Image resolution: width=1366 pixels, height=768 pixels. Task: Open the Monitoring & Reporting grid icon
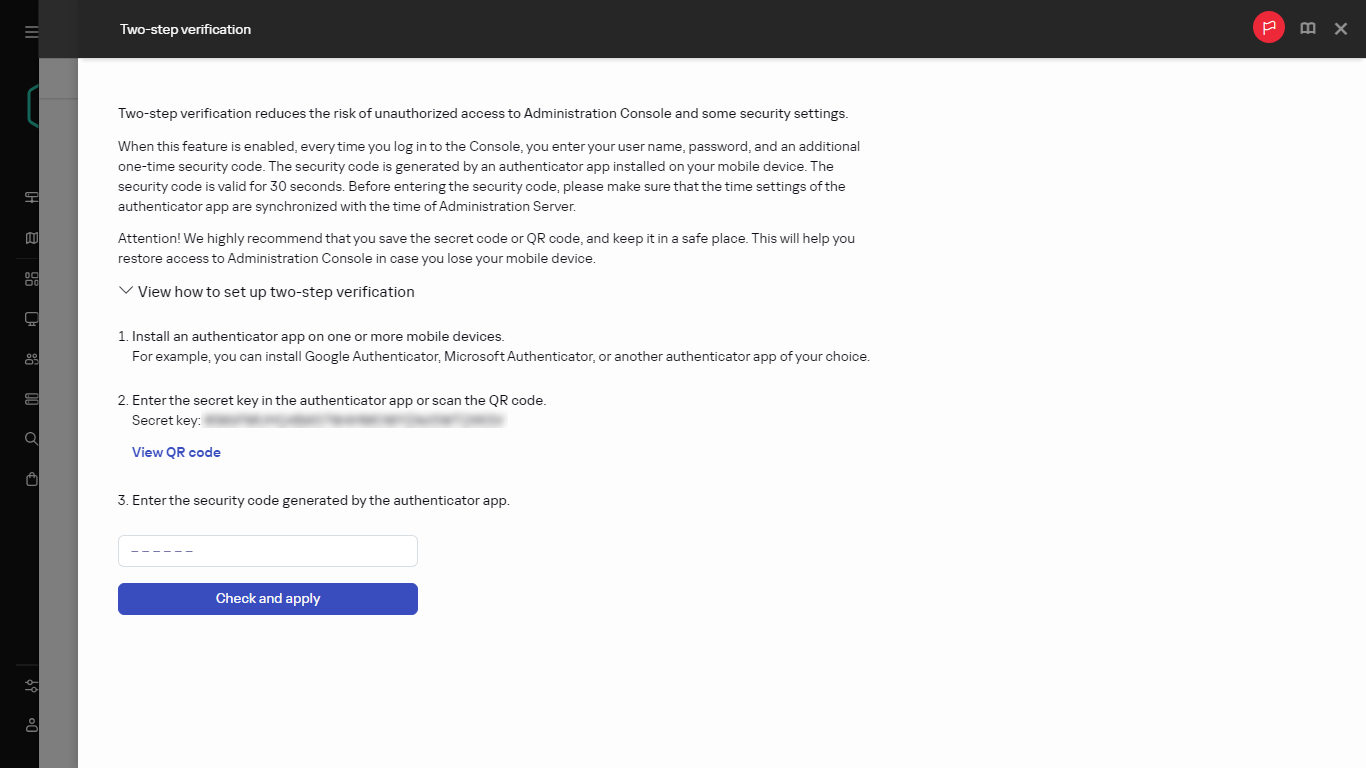31,278
